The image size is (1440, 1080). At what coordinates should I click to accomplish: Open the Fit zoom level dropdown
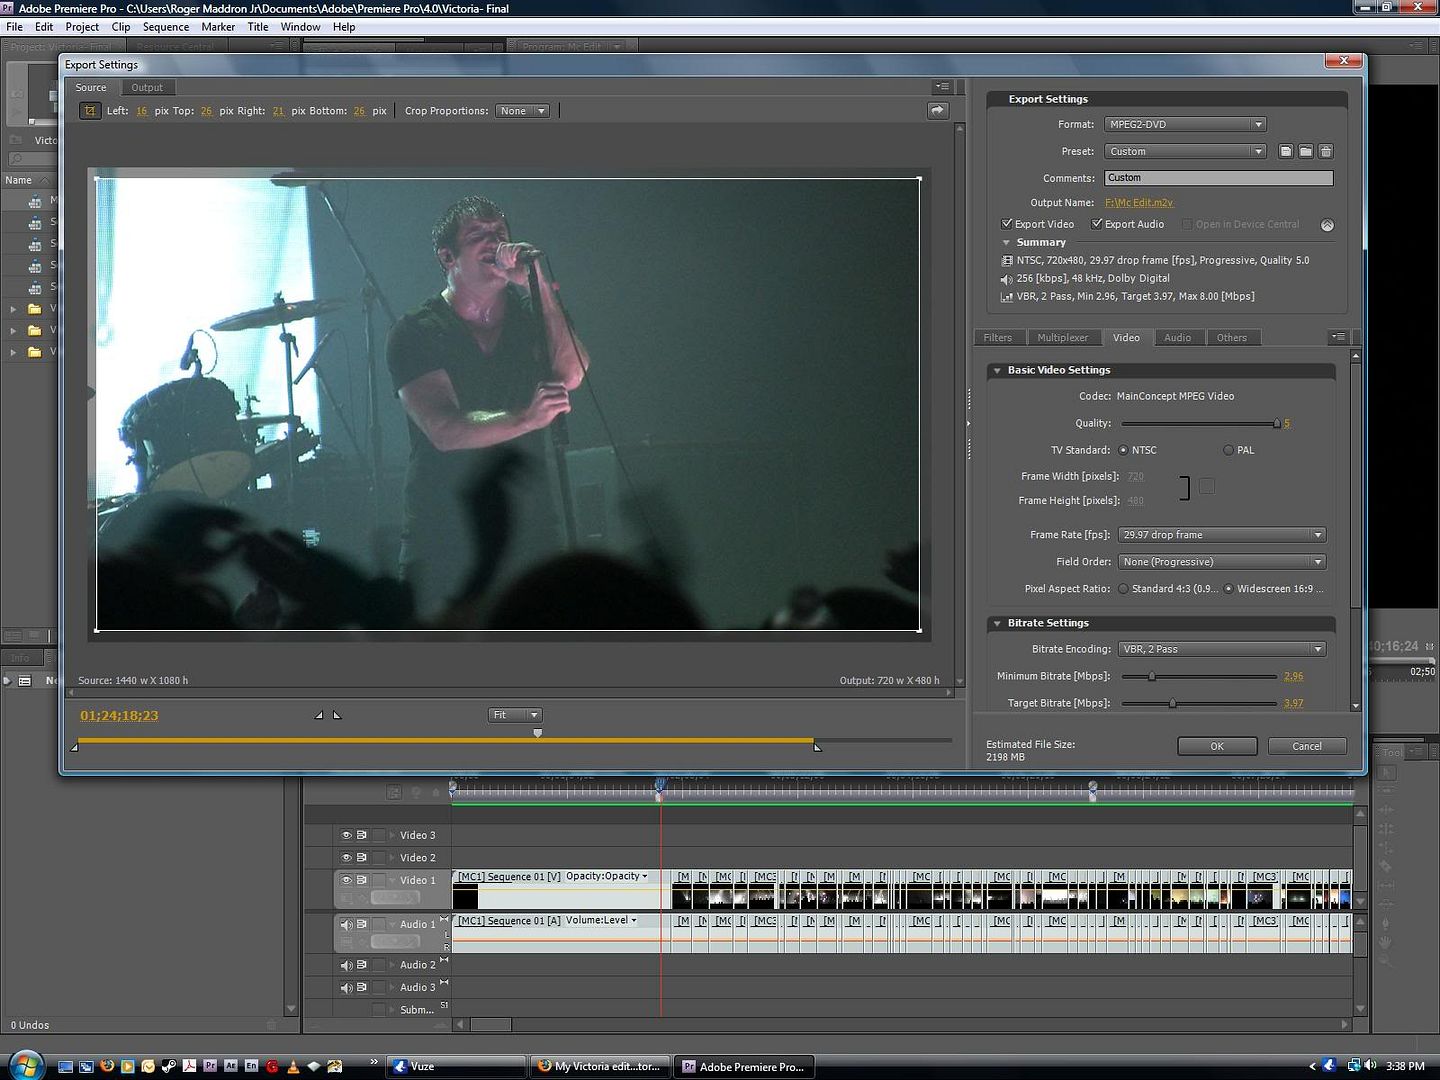[x=515, y=715]
